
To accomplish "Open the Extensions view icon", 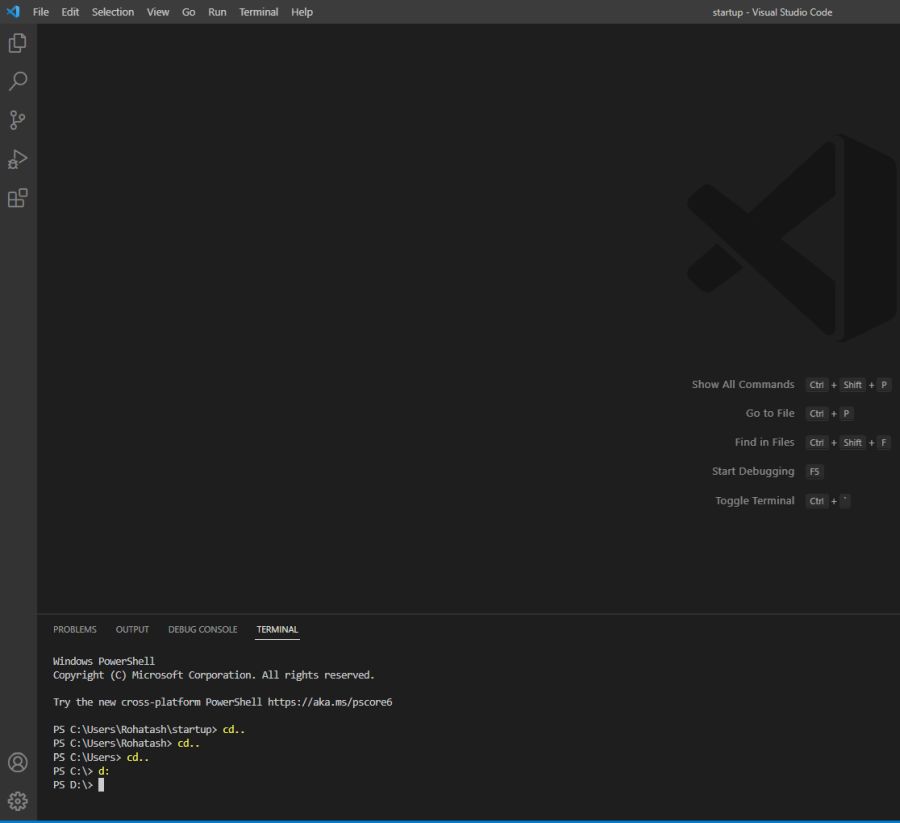I will pos(18,198).
